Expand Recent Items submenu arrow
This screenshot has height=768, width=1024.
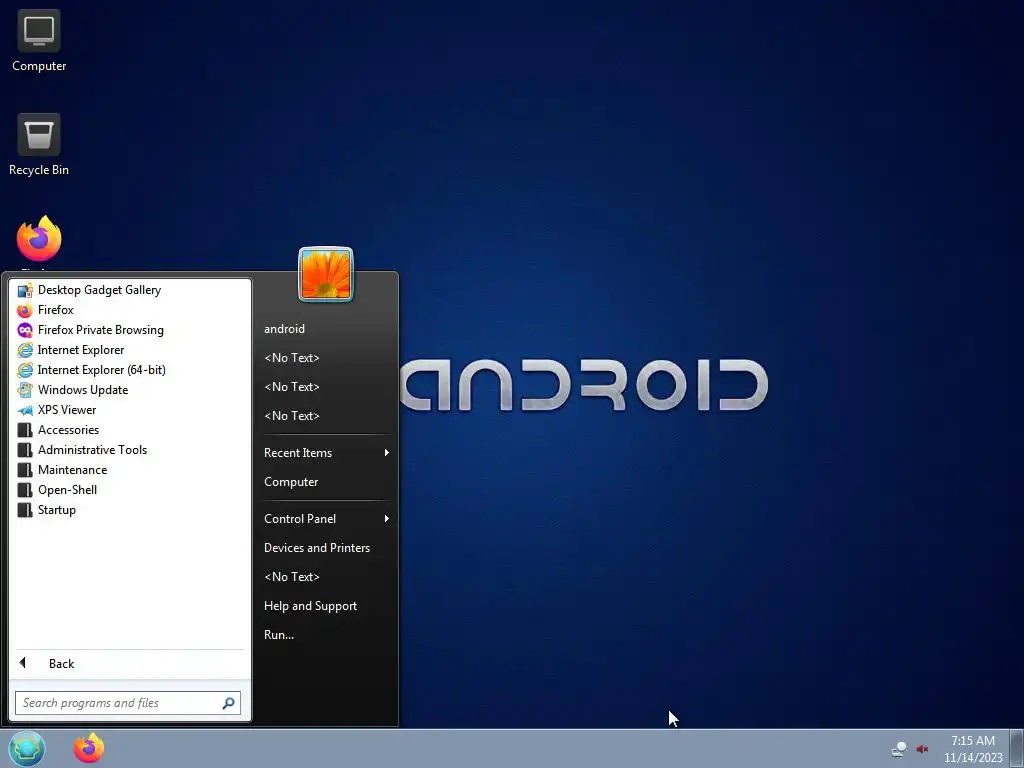pos(387,453)
